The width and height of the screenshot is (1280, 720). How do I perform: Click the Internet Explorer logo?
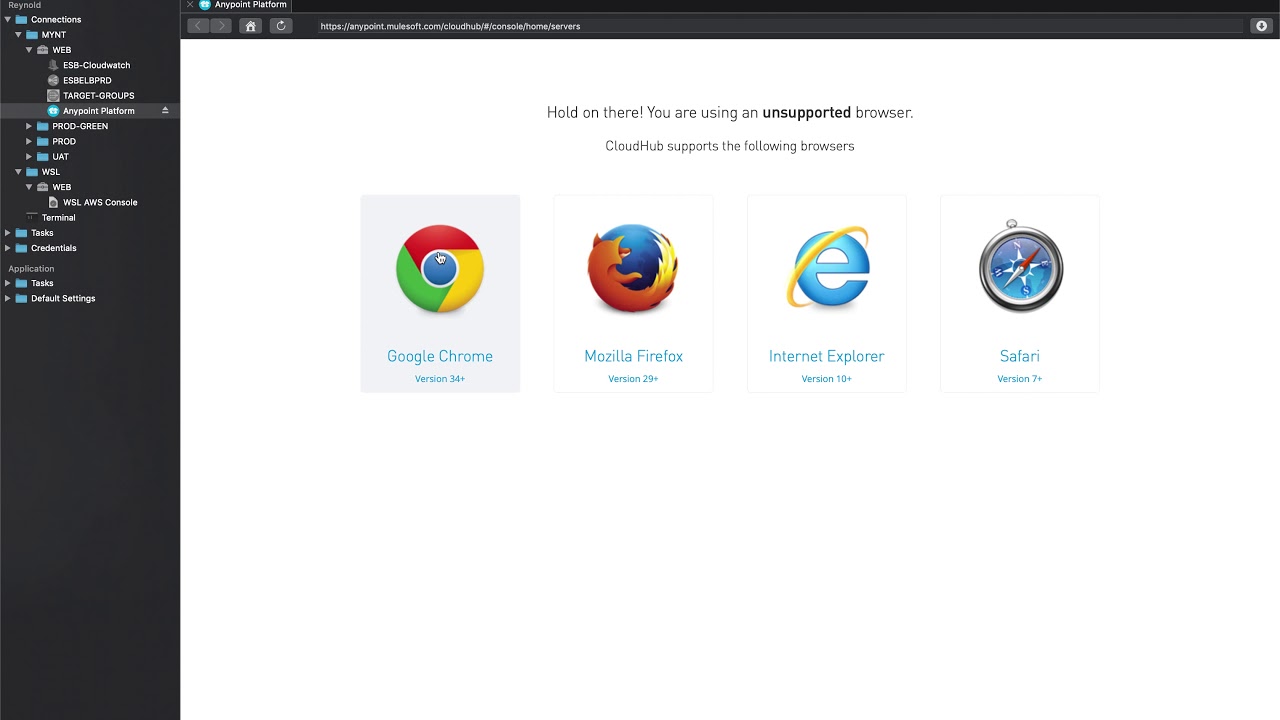click(827, 267)
